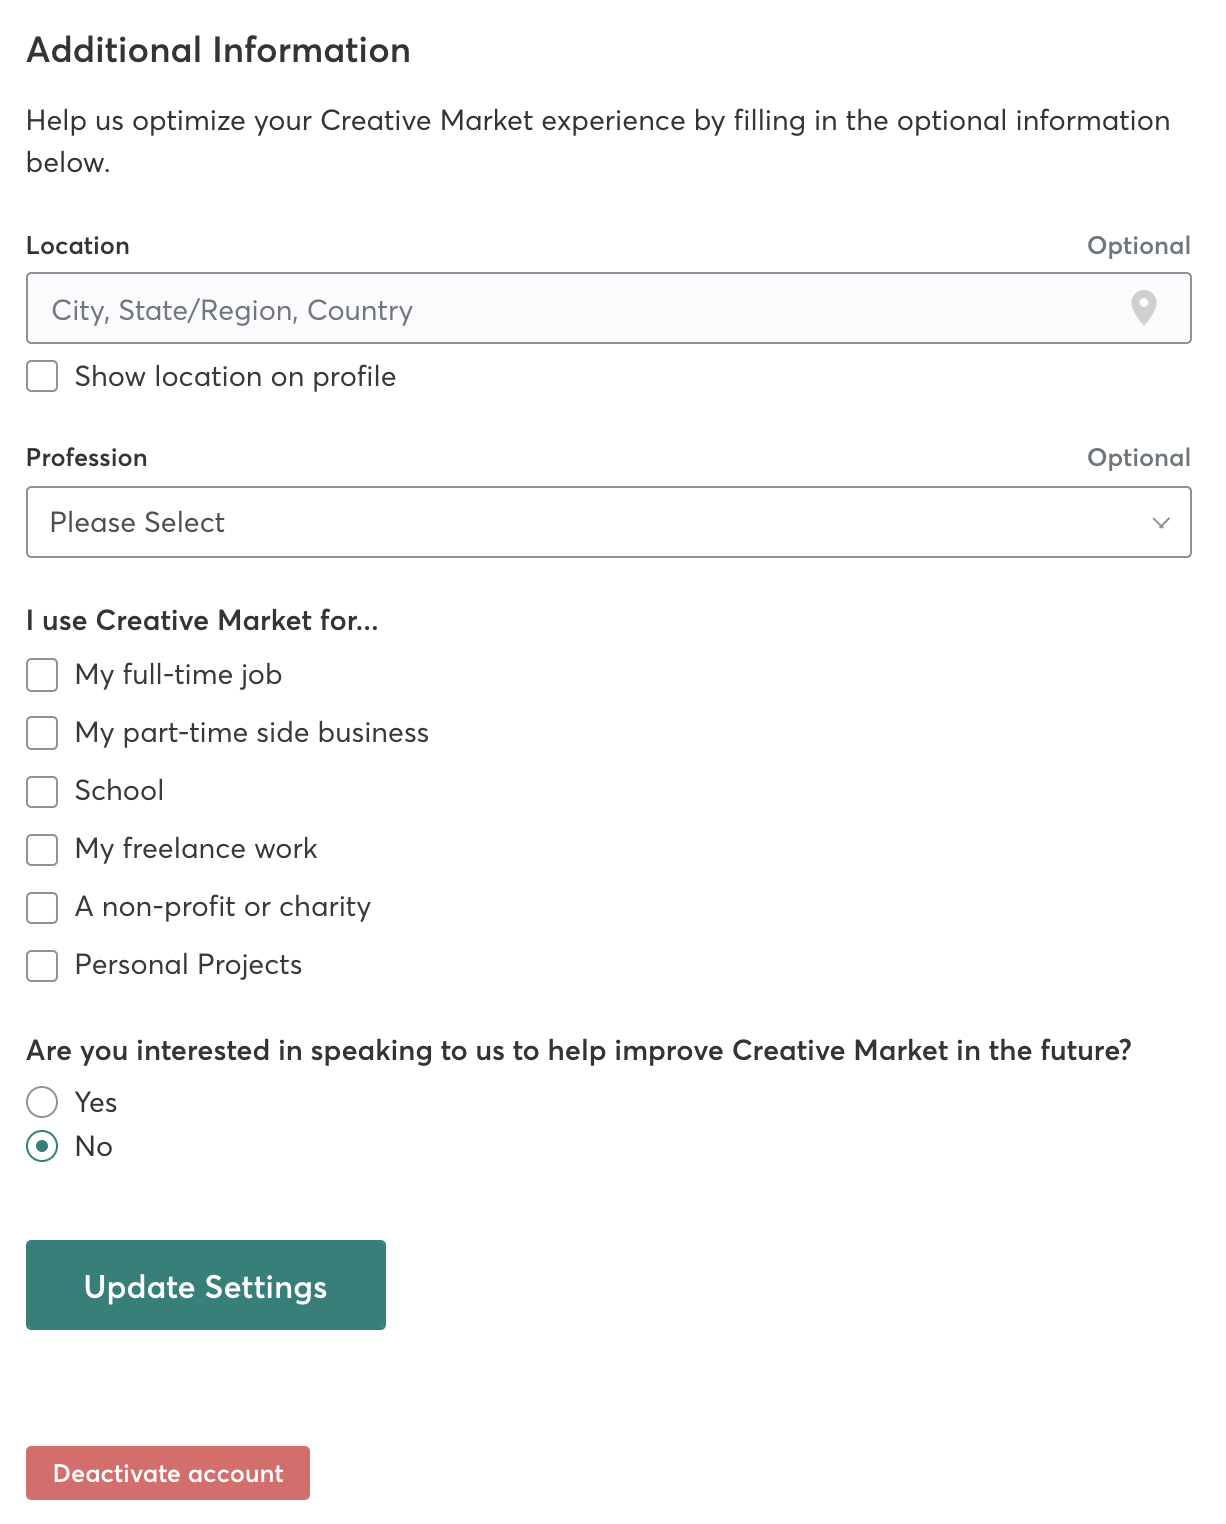Click the Show location on profile label
1226x1524 pixels.
pyautogui.click(x=235, y=376)
